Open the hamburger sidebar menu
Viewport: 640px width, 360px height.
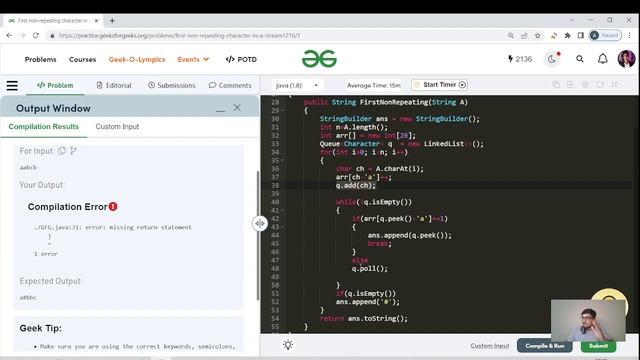click(x=12, y=85)
